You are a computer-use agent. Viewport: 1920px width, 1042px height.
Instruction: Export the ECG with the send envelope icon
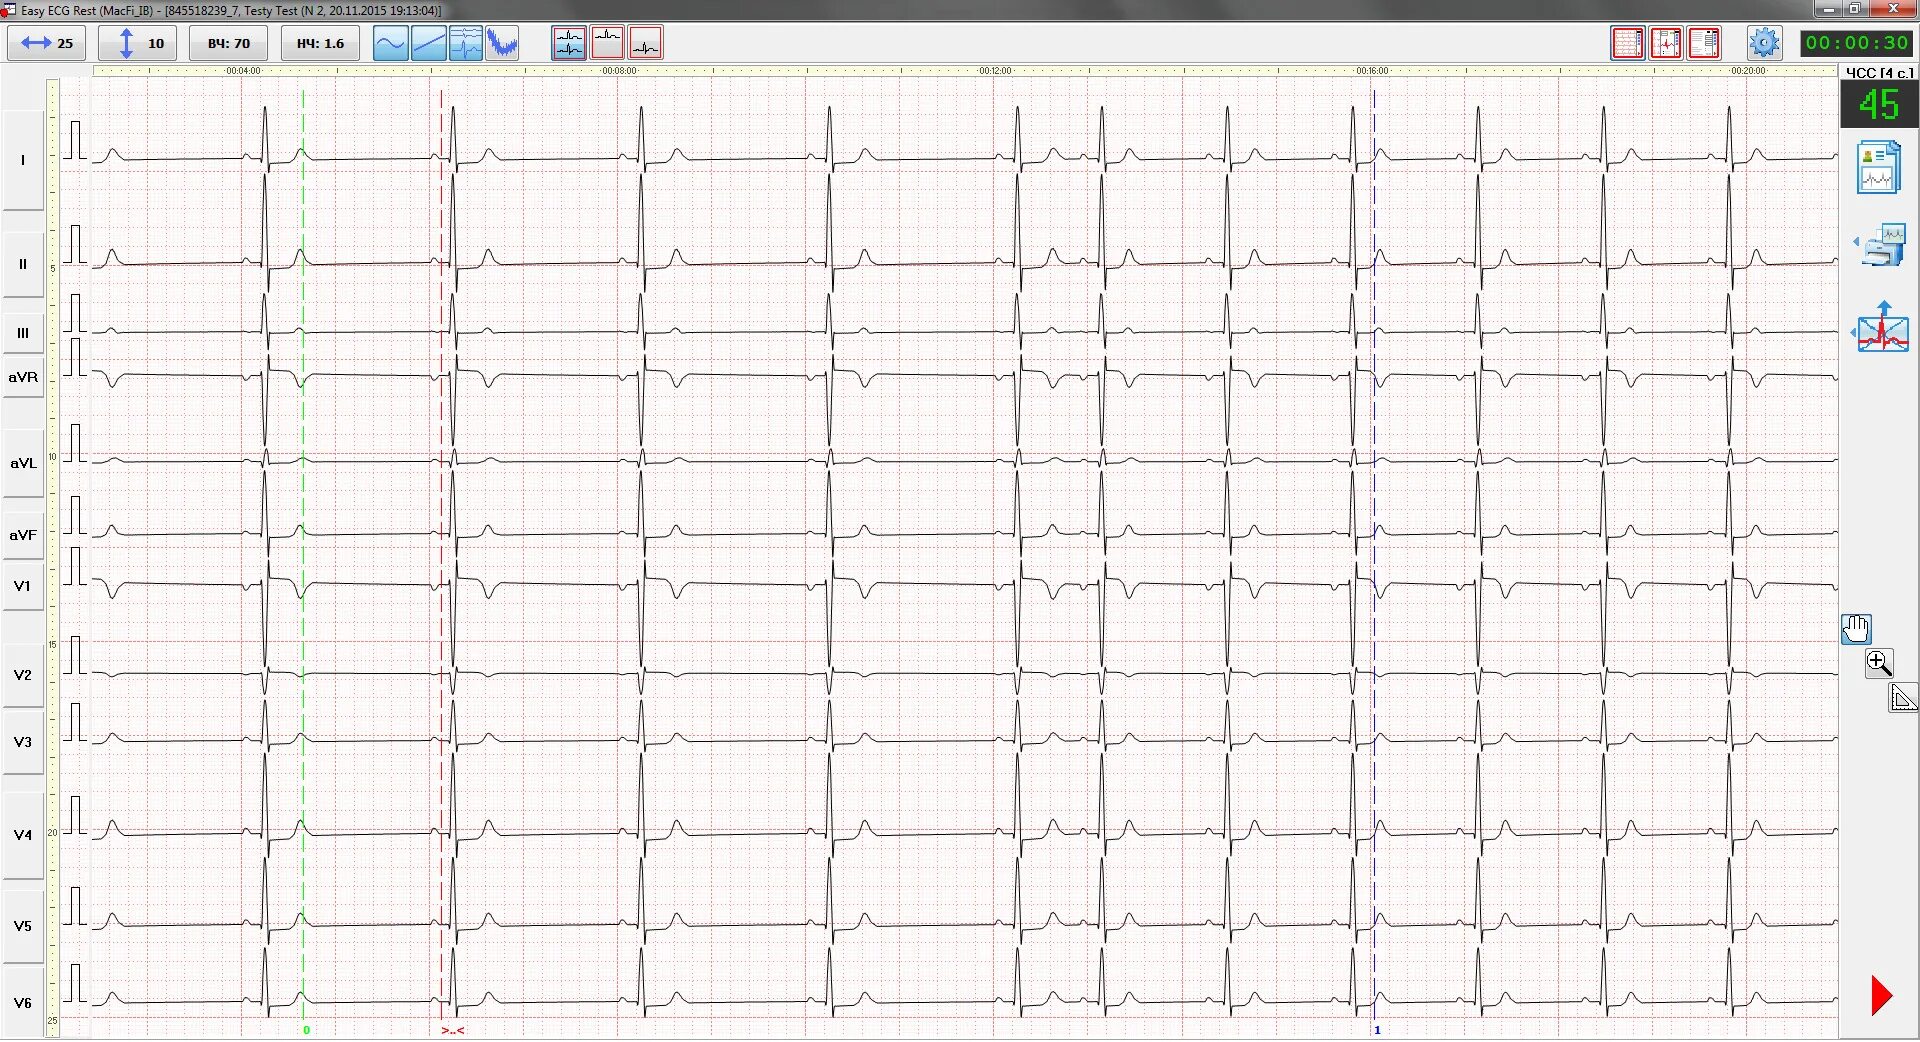[1884, 327]
